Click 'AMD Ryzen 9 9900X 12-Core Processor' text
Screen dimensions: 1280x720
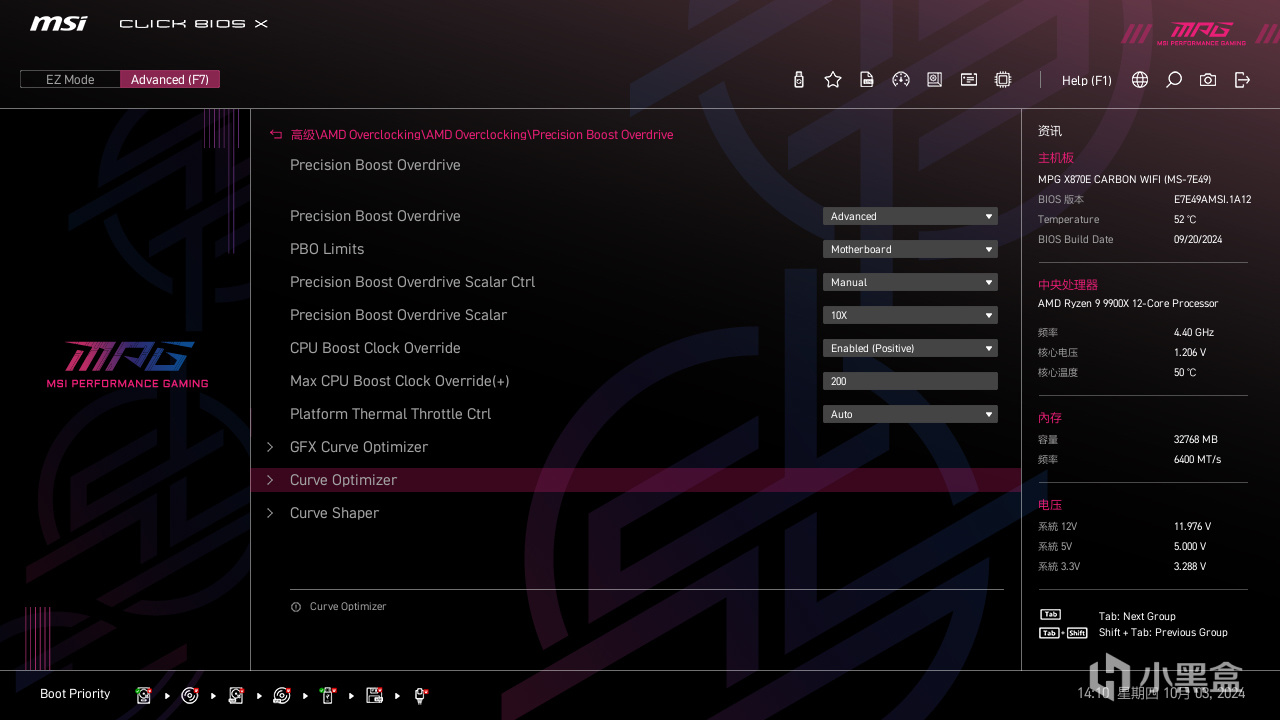coord(1128,304)
